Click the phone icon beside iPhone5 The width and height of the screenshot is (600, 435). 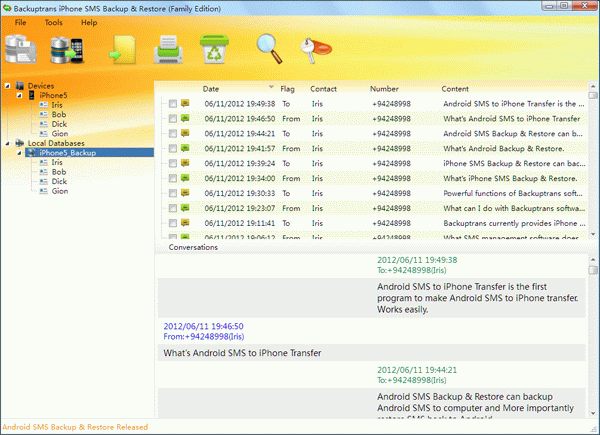coord(32,95)
